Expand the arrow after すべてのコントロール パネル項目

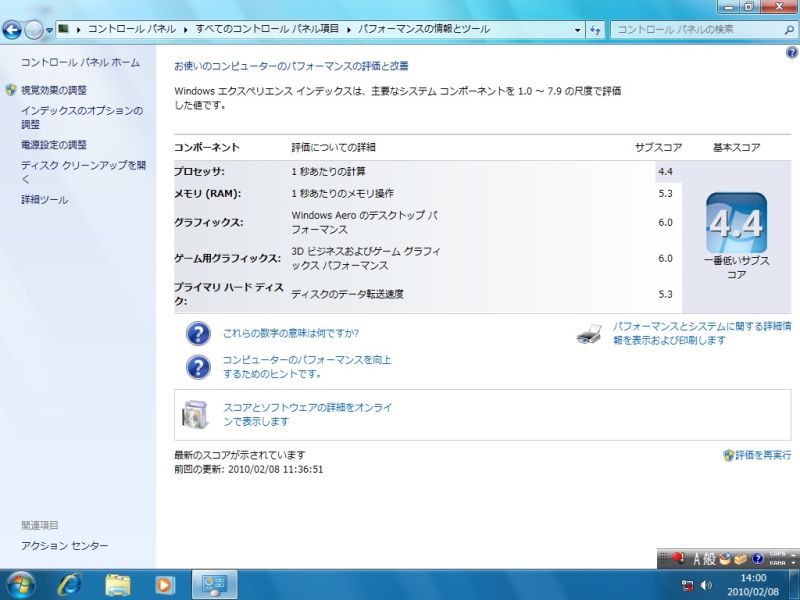[x=348, y=30]
